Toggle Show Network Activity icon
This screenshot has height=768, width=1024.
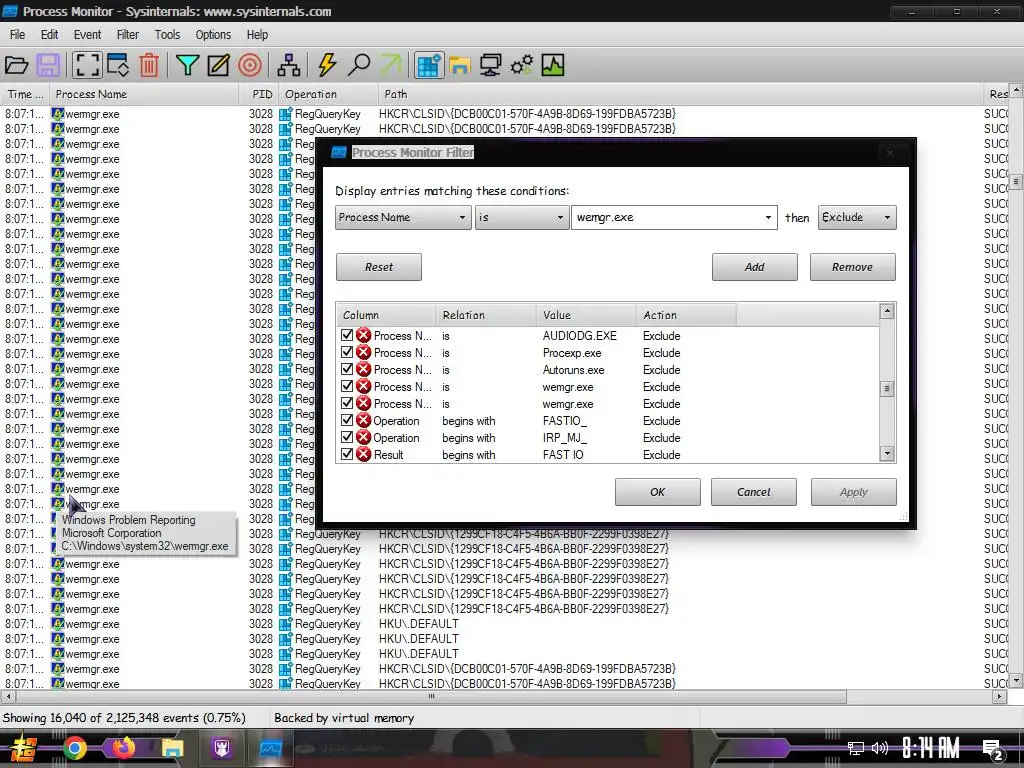[490, 65]
